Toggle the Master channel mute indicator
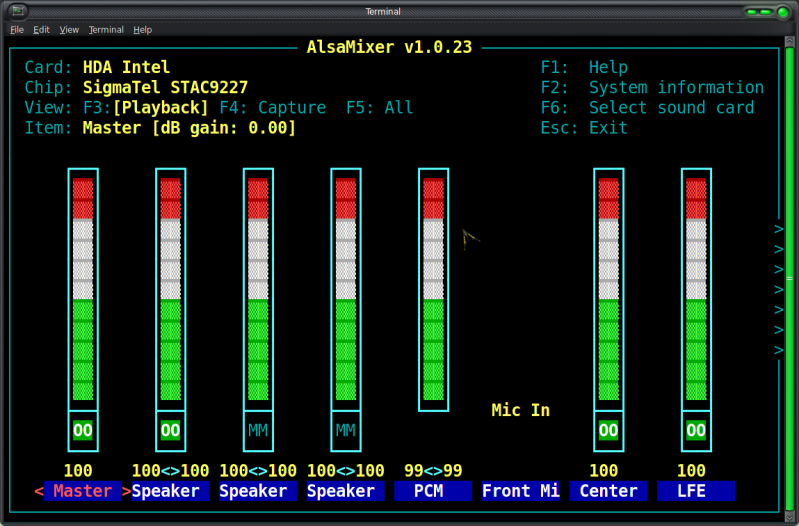The width and height of the screenshot is (799, 526). click(83, 430)
